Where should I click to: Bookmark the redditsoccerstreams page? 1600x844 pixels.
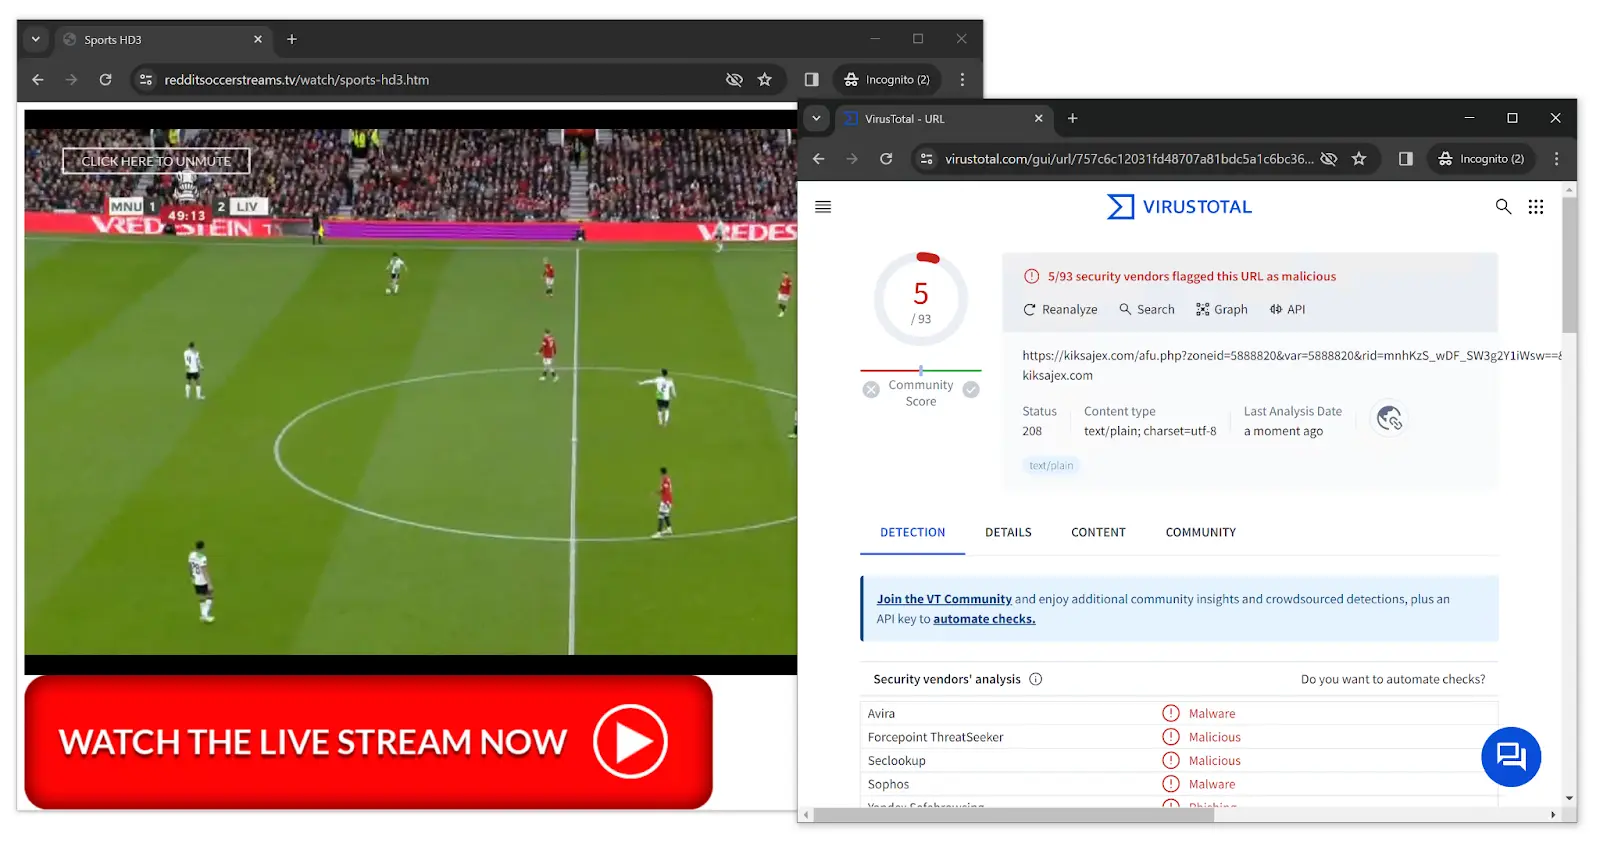(765, 79)
